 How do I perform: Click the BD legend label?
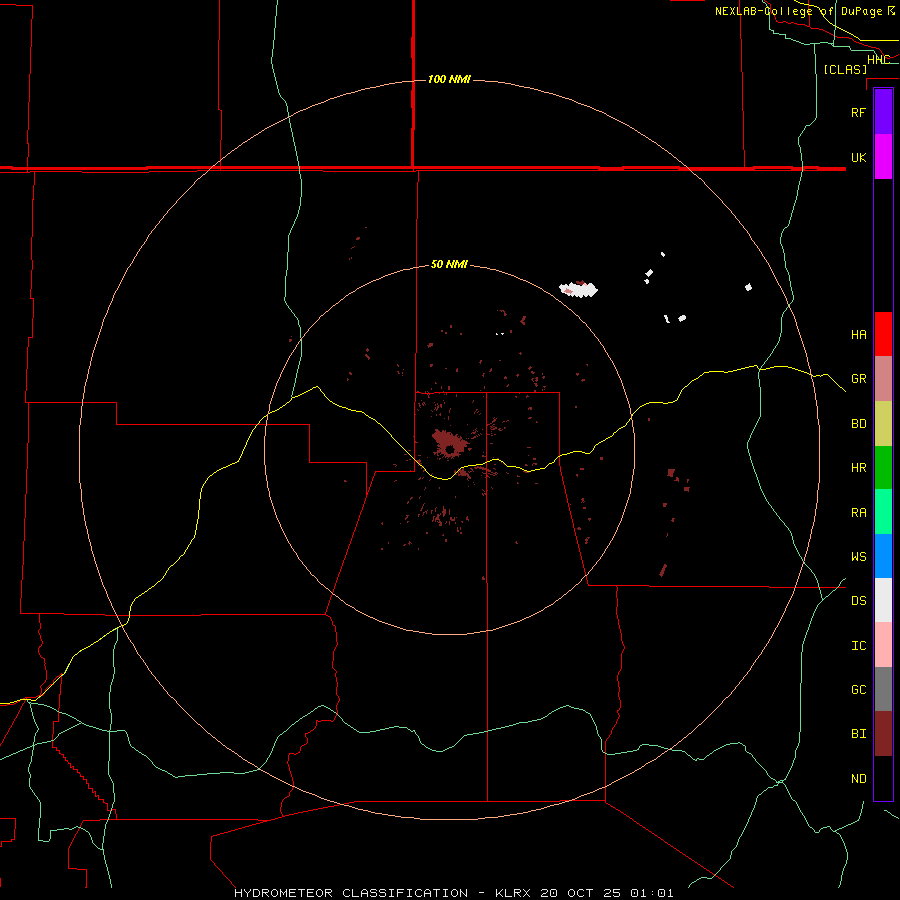(x=858, y=424)
